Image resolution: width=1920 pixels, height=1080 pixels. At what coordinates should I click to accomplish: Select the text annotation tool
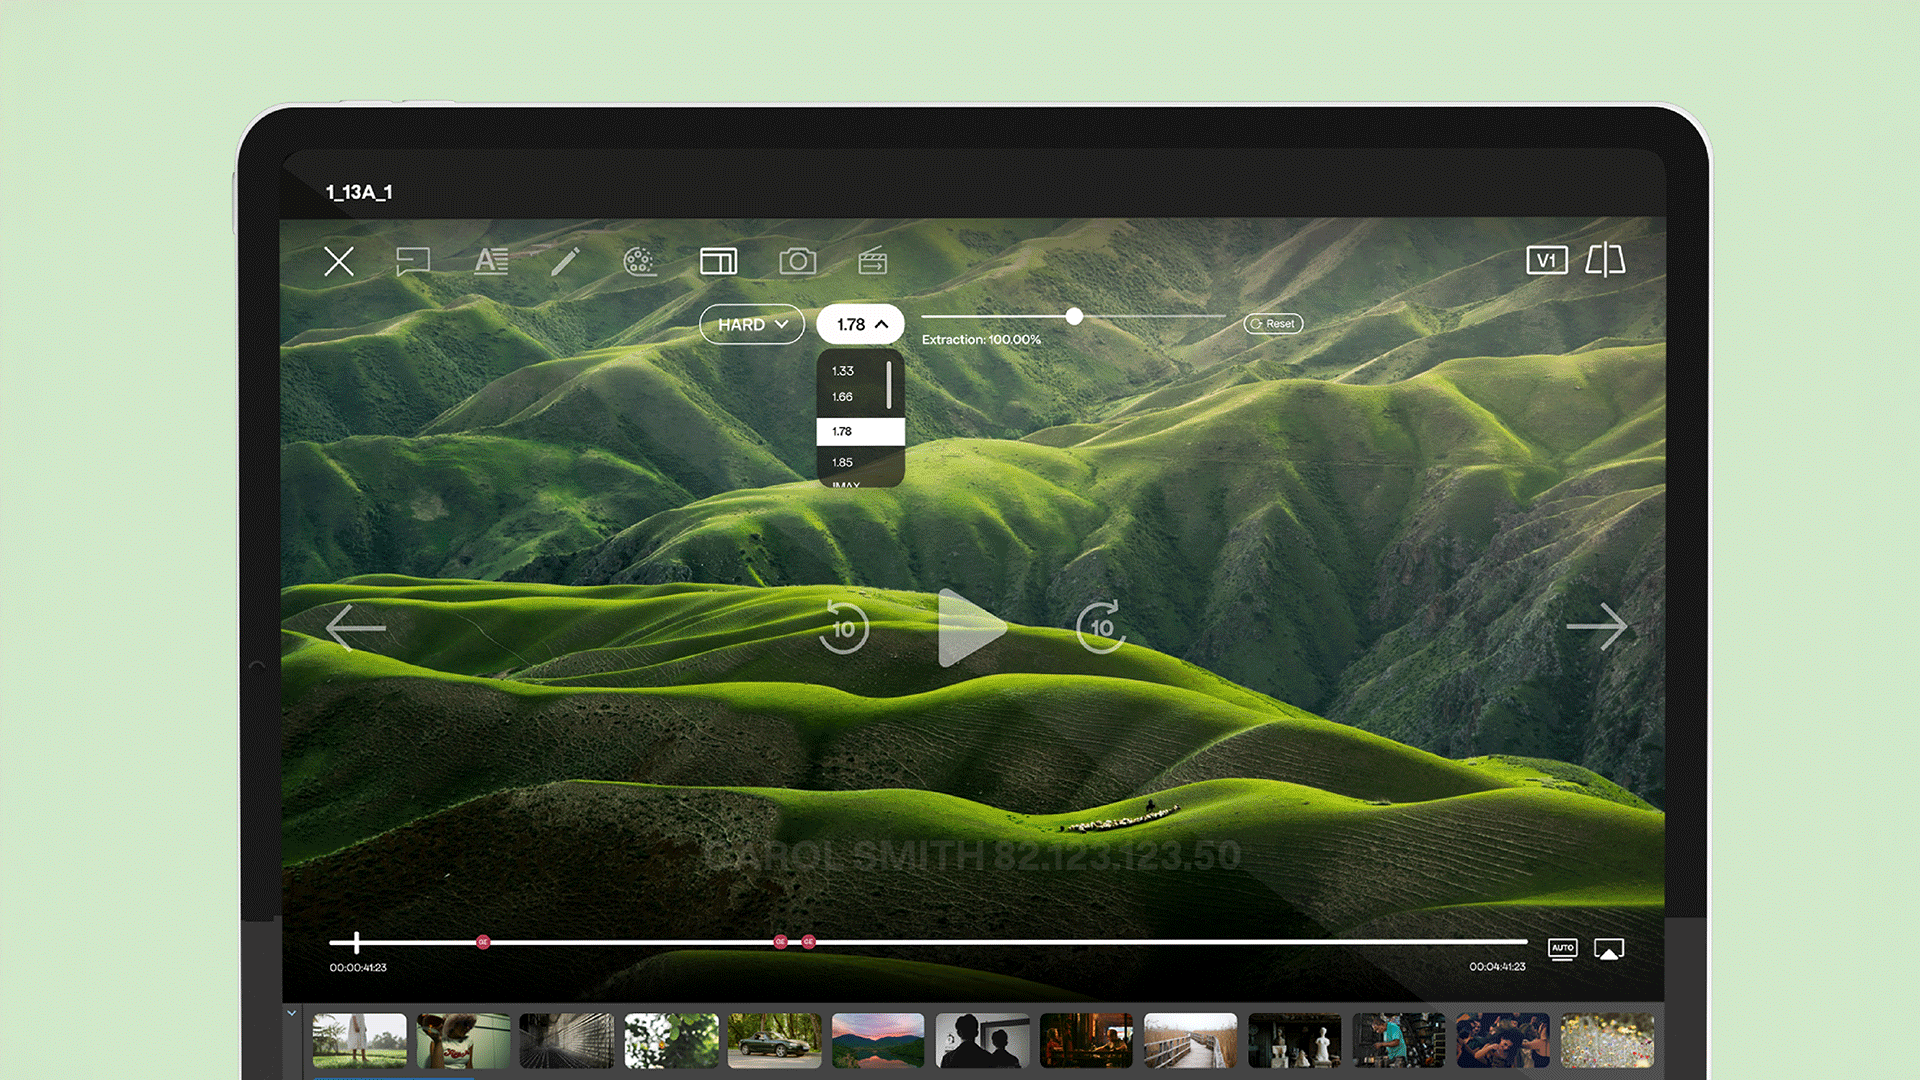coord(491,262)
